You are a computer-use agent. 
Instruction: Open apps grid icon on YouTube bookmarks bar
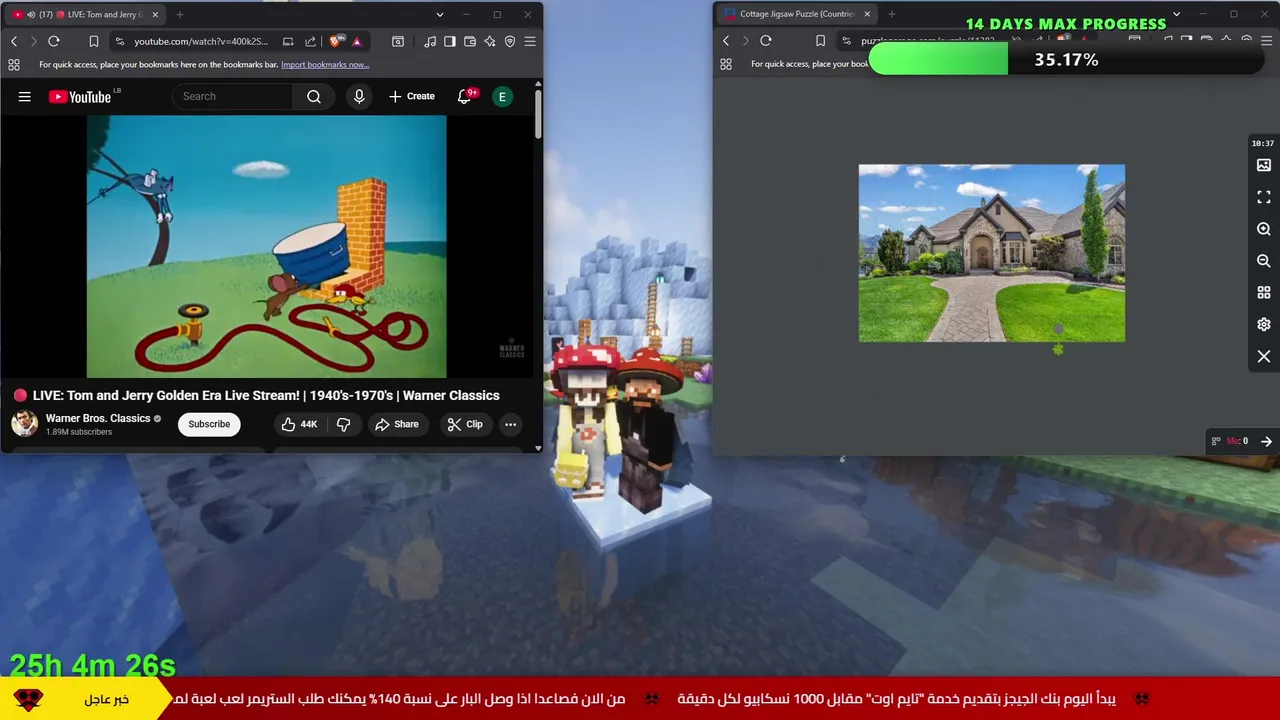pyautogui.click(x=14, y=64)
